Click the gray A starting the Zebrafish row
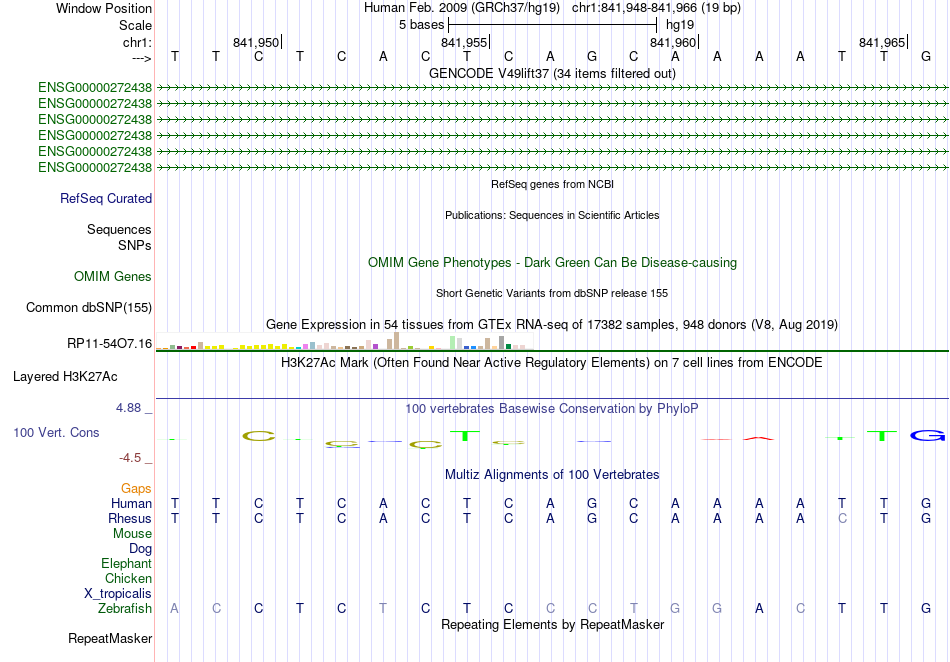Image resolution: width=950 pixels, height=662 pixels. pyautogui.click(x=174, y=608)
